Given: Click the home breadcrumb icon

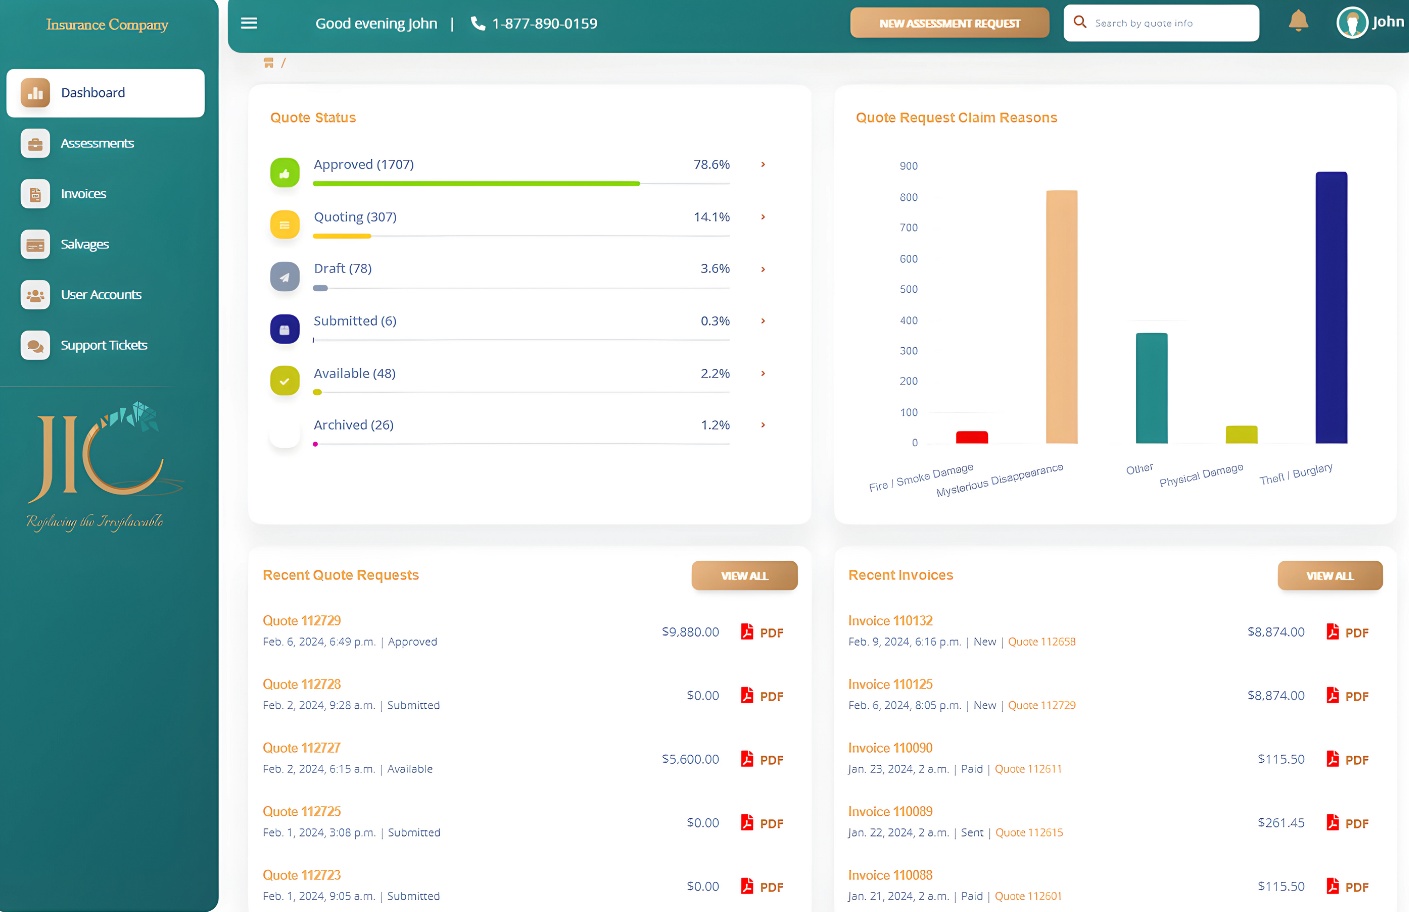Looking at the screenshot, I should pos(268,63).
